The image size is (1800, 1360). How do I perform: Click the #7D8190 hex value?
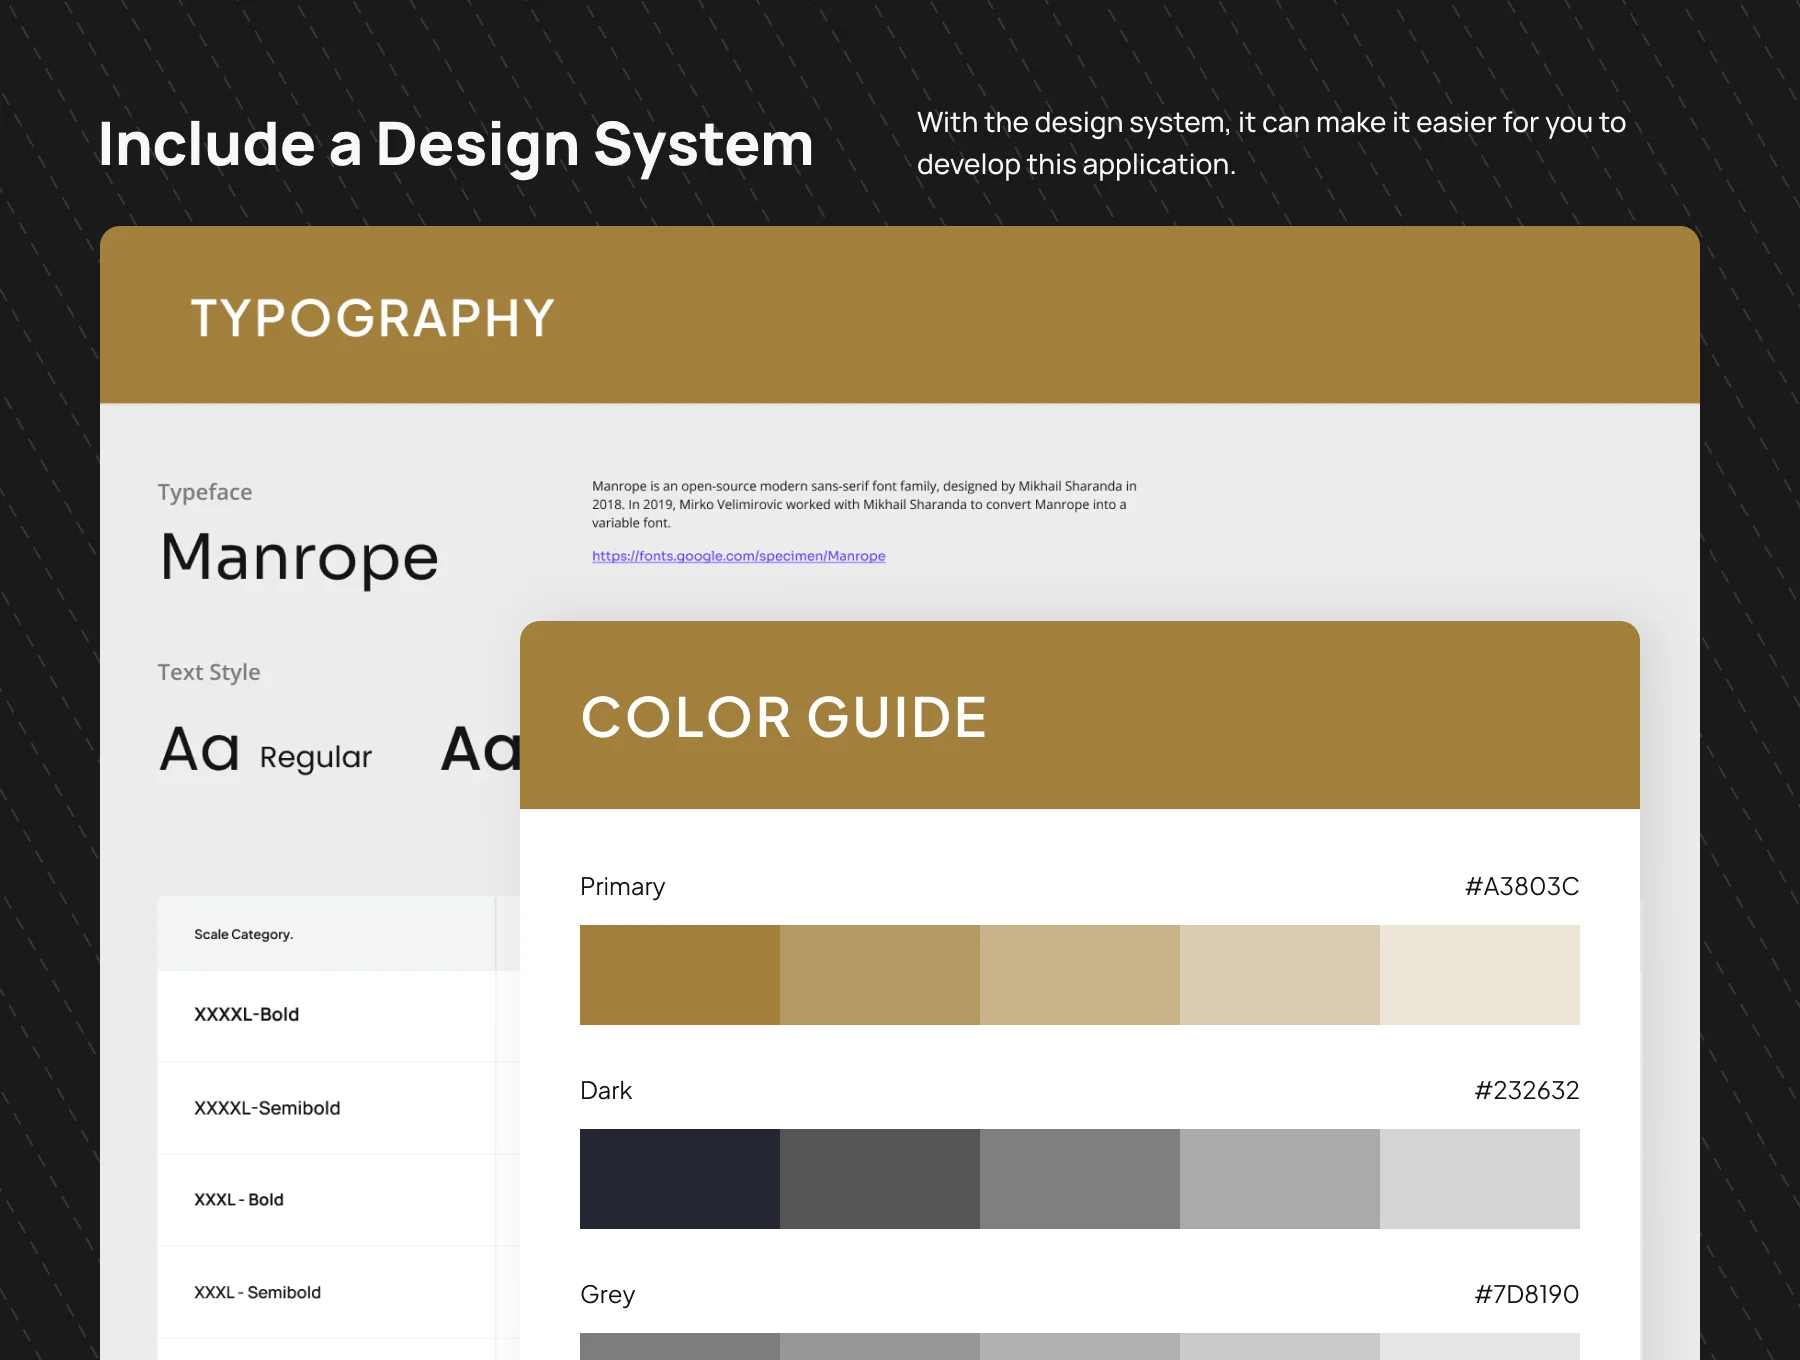point(1527,1294)
